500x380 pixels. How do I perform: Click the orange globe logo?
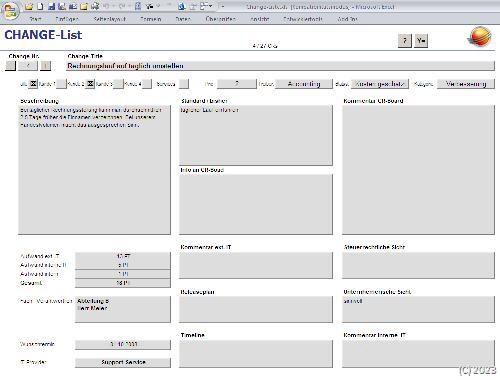tap(480, 37)
